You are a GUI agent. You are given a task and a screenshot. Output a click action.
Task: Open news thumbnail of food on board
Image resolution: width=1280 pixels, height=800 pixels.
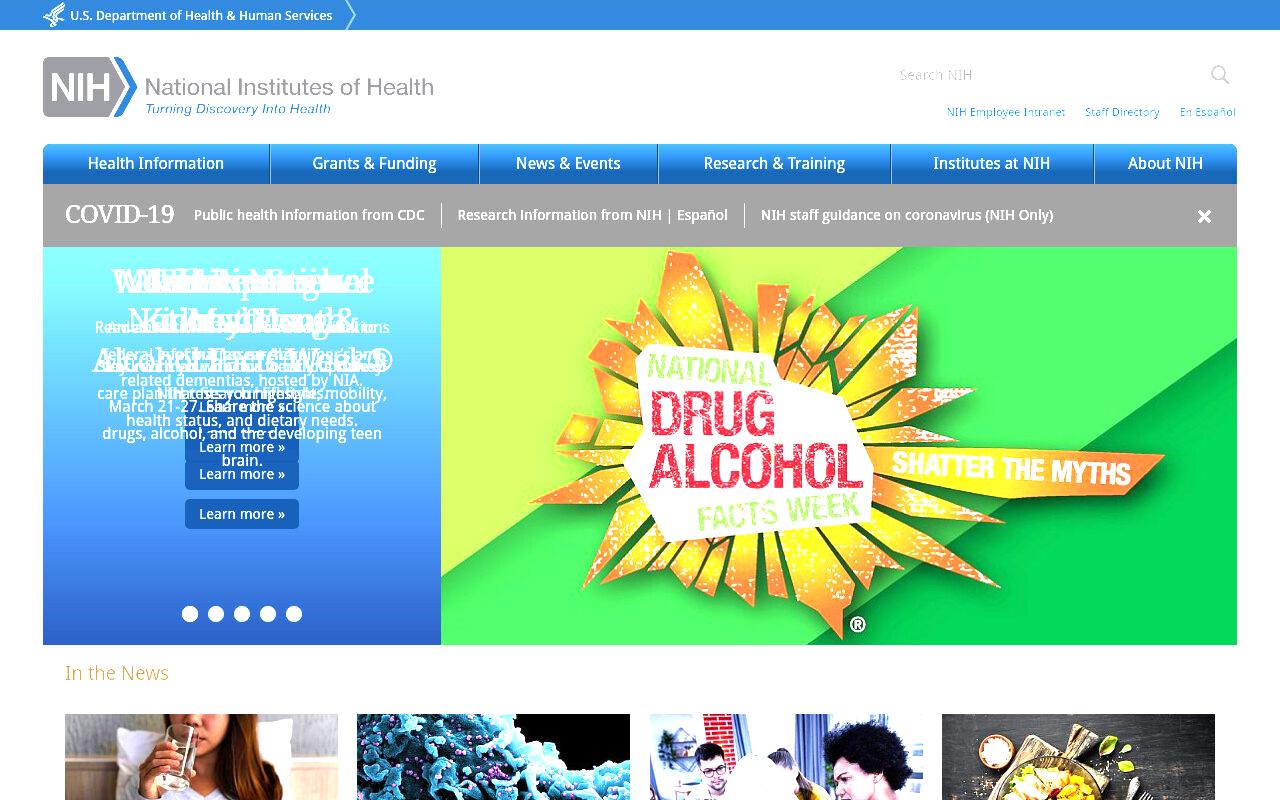click(x=1078, y=757)
